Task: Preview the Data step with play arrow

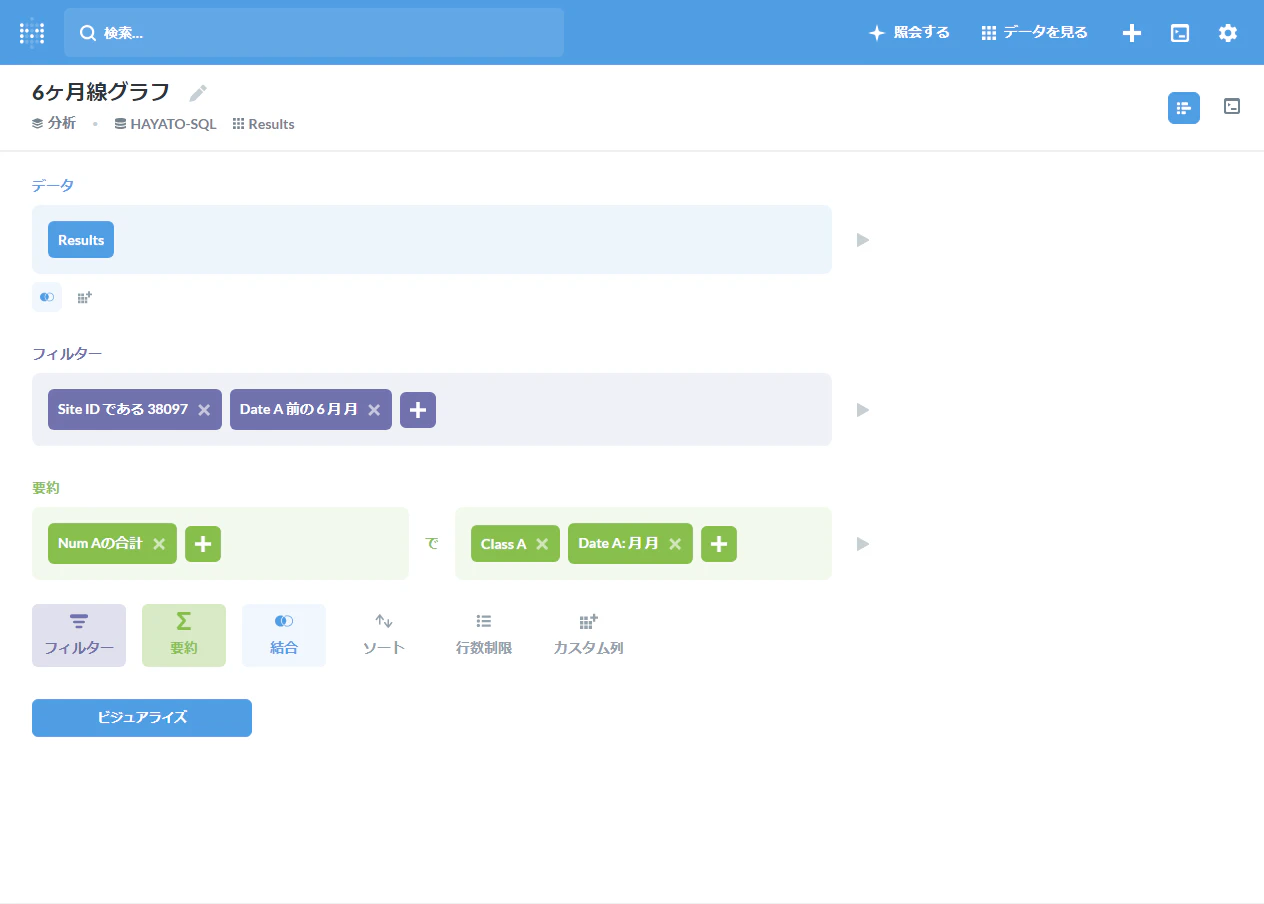Action: pyautogui.click(x=863, y=240)
